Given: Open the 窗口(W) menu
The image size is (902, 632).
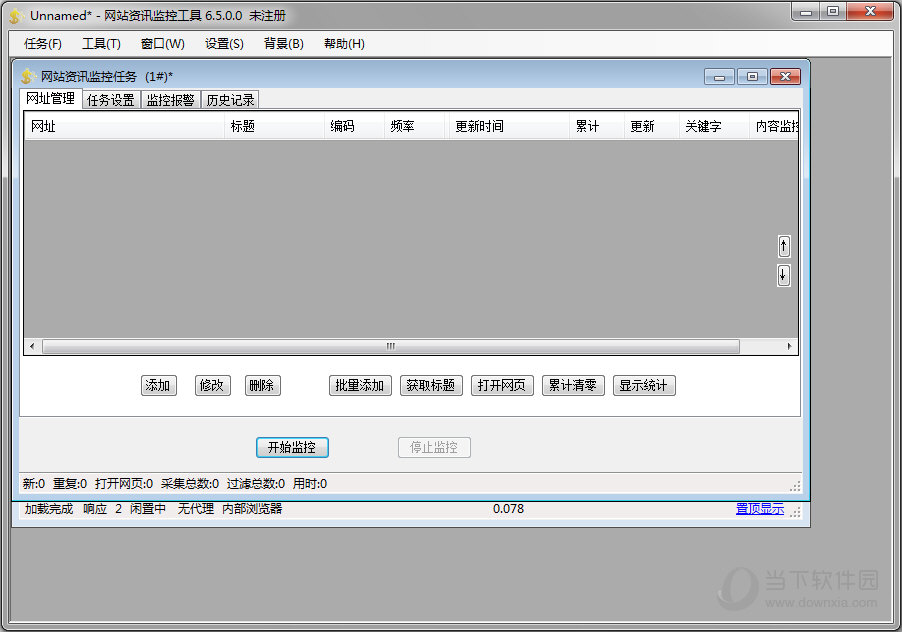Looking at the screenshot, I should tap(163, 44).
